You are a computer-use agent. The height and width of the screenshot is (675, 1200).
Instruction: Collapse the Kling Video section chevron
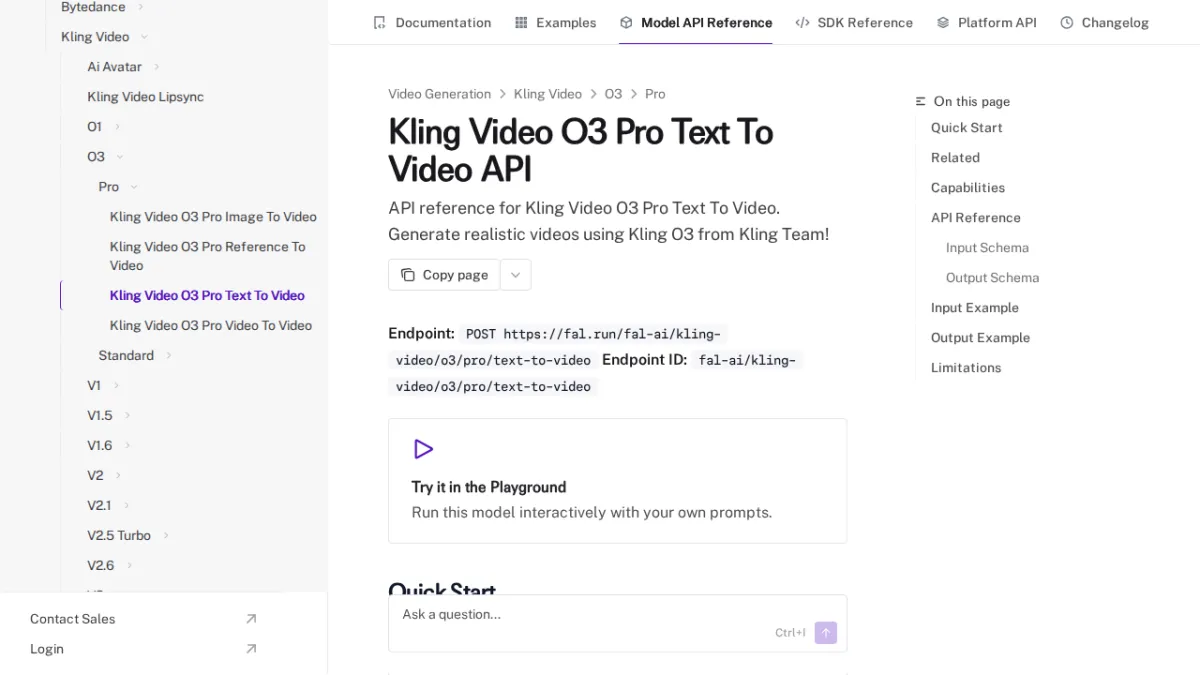click(144, 37)
